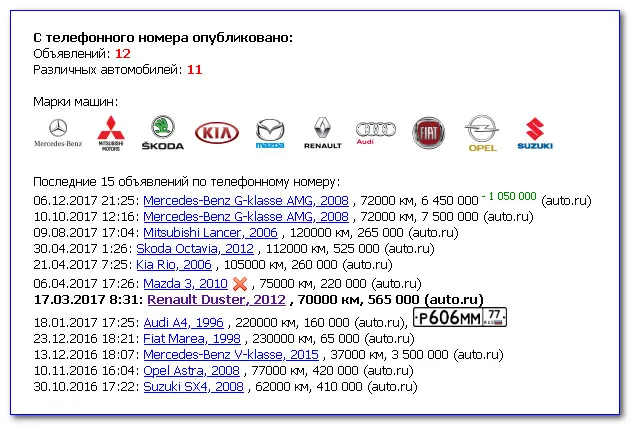Click the price '7 500 000' text

pos(450,216)
